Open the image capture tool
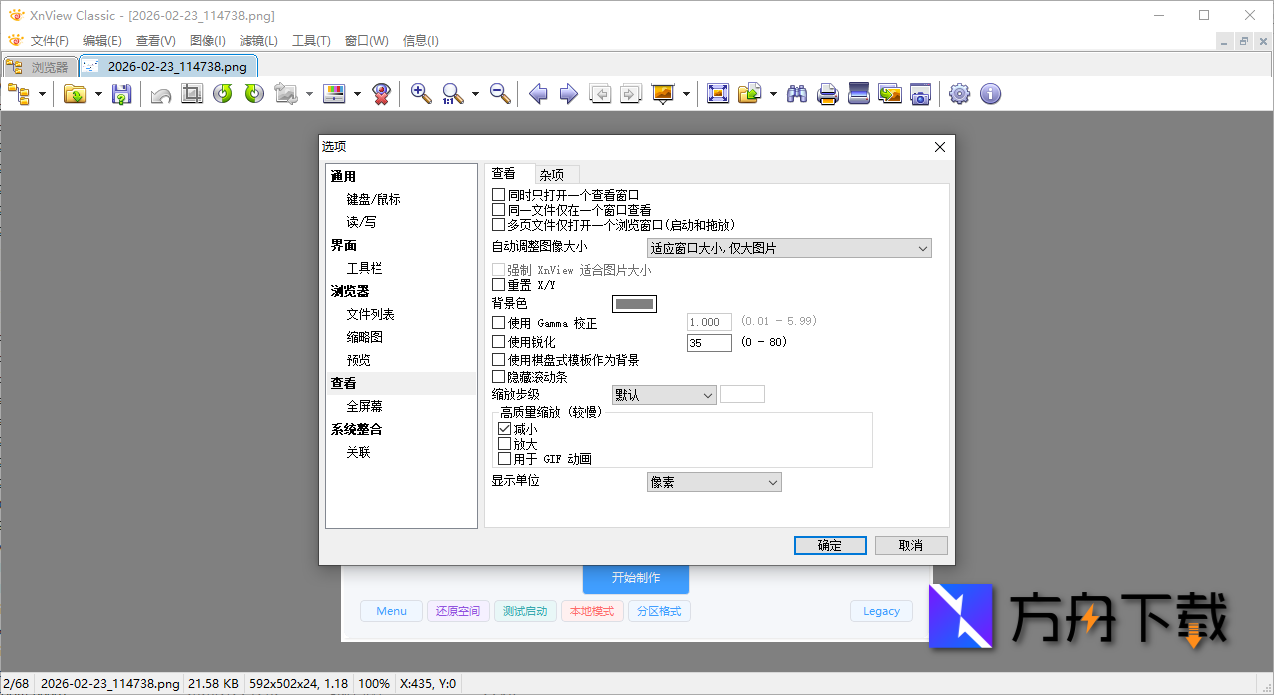 click(x=919, y=93)
